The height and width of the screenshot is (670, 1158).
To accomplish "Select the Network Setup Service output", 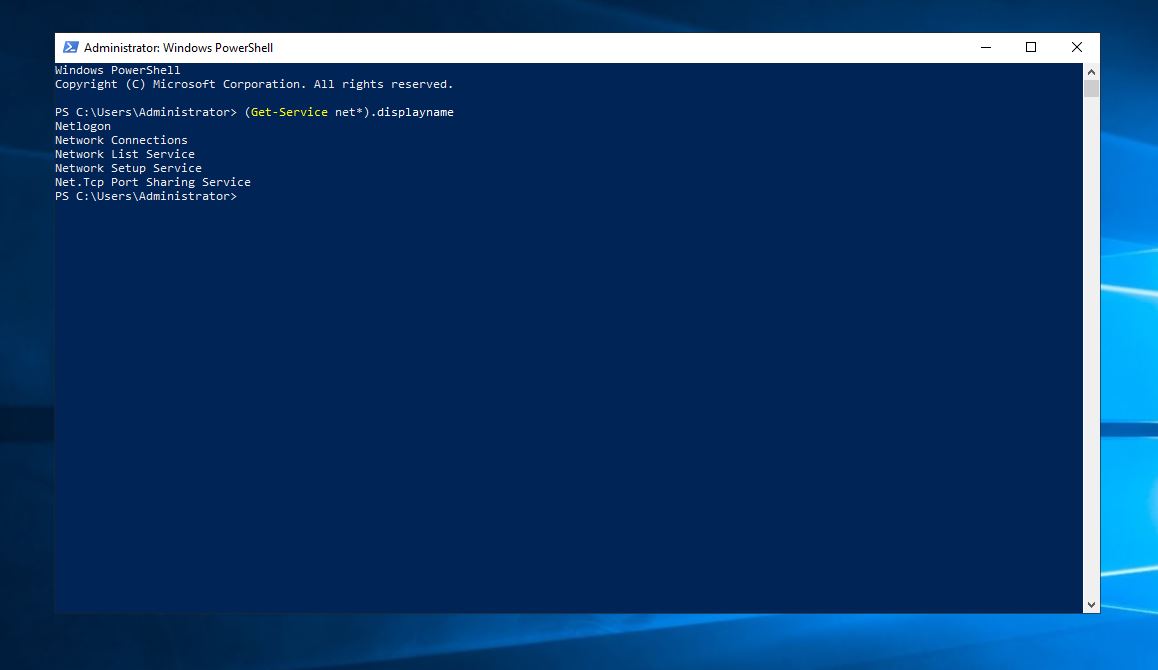I will (128, 168).
